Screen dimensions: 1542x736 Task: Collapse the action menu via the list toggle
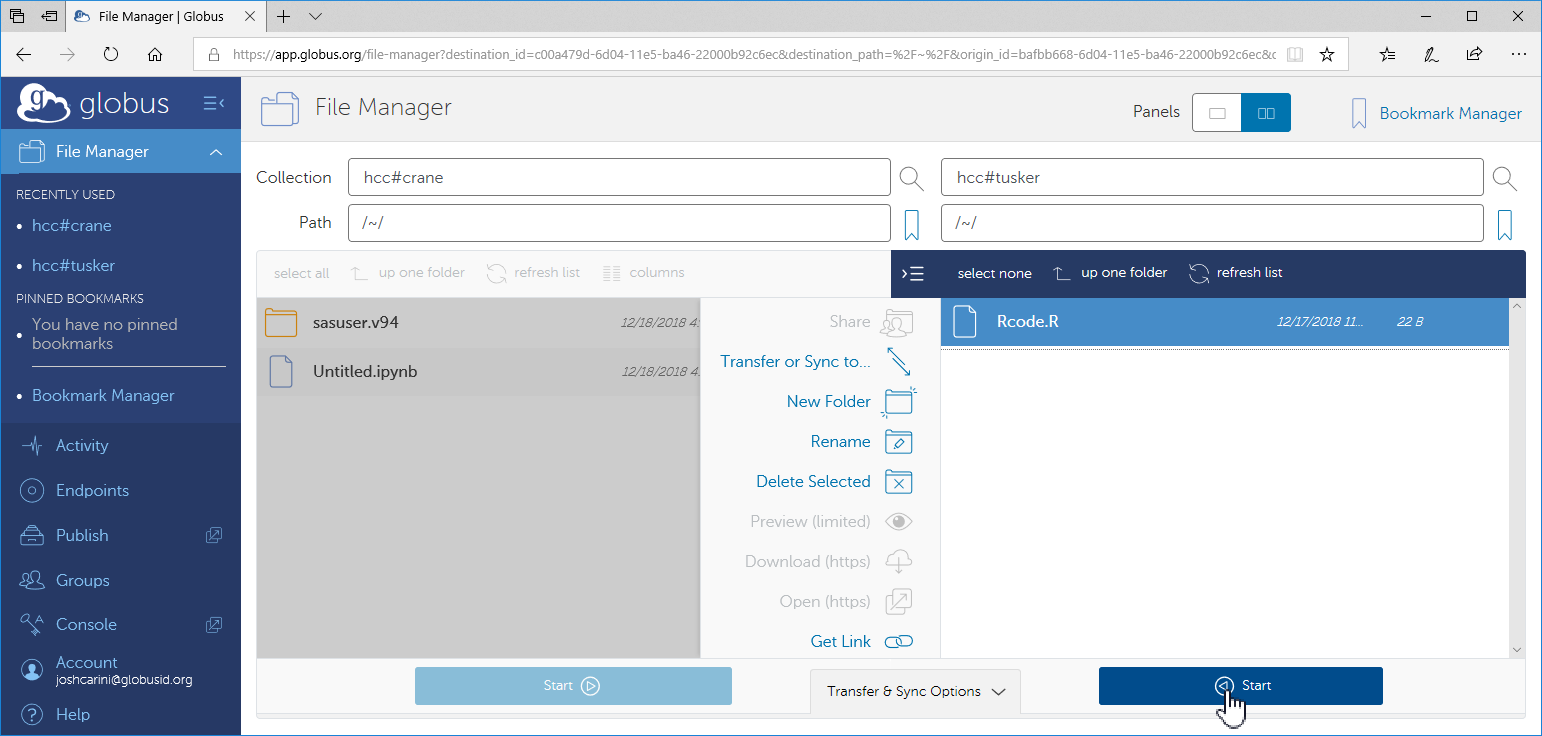912,274
